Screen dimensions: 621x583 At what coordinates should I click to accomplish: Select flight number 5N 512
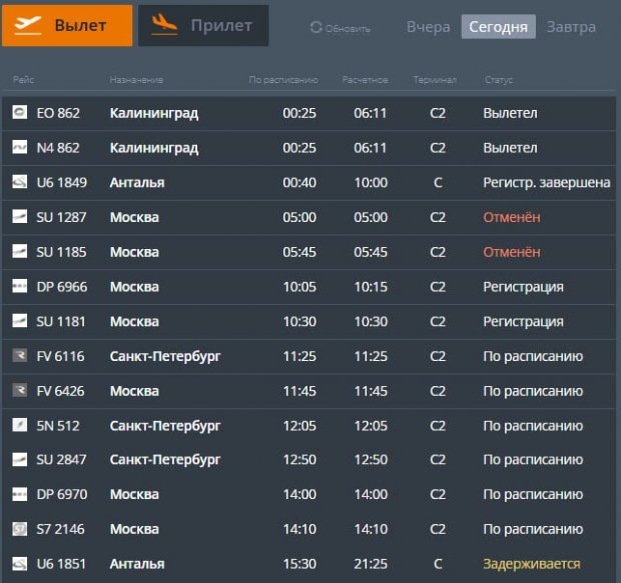coord(58,426)
